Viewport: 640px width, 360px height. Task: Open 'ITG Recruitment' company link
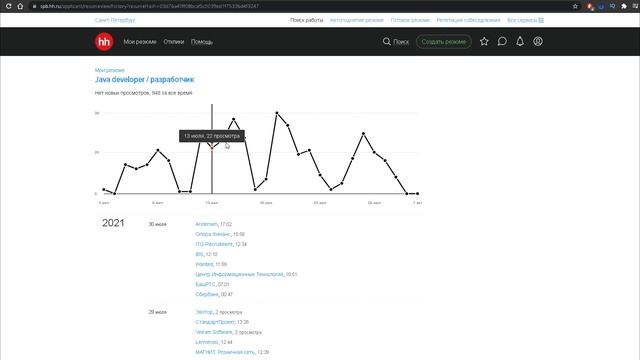pyautogui.click(x=214, y=244)
